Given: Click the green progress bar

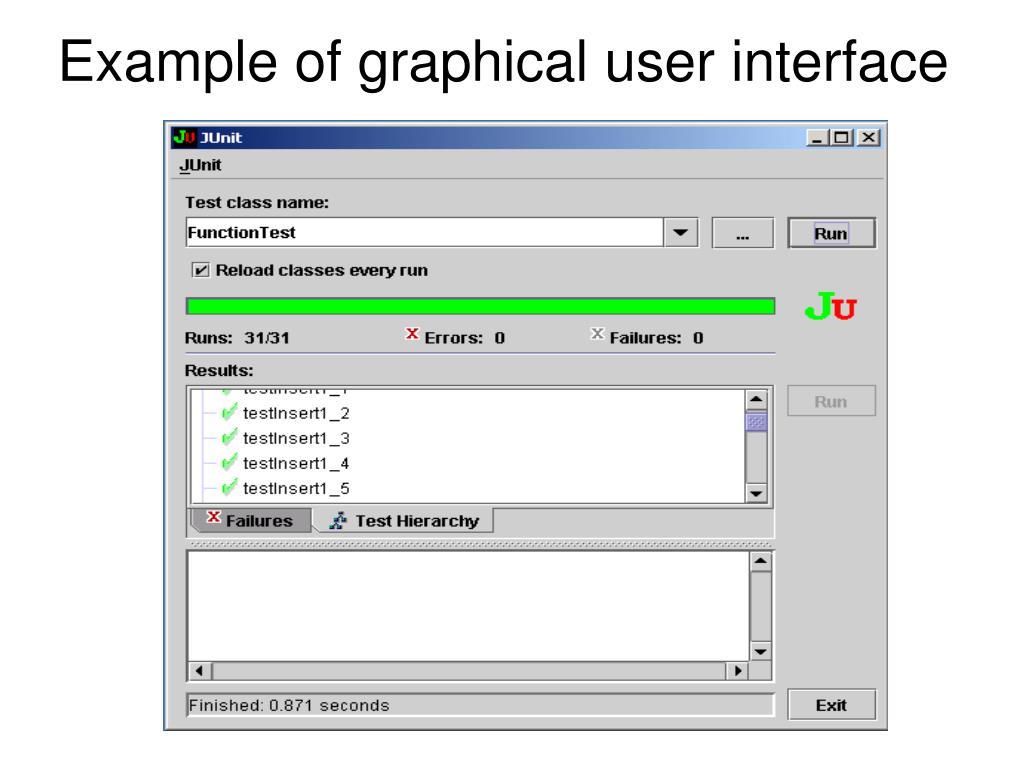Looking at the screenshot, I should (x=481, y=306).
